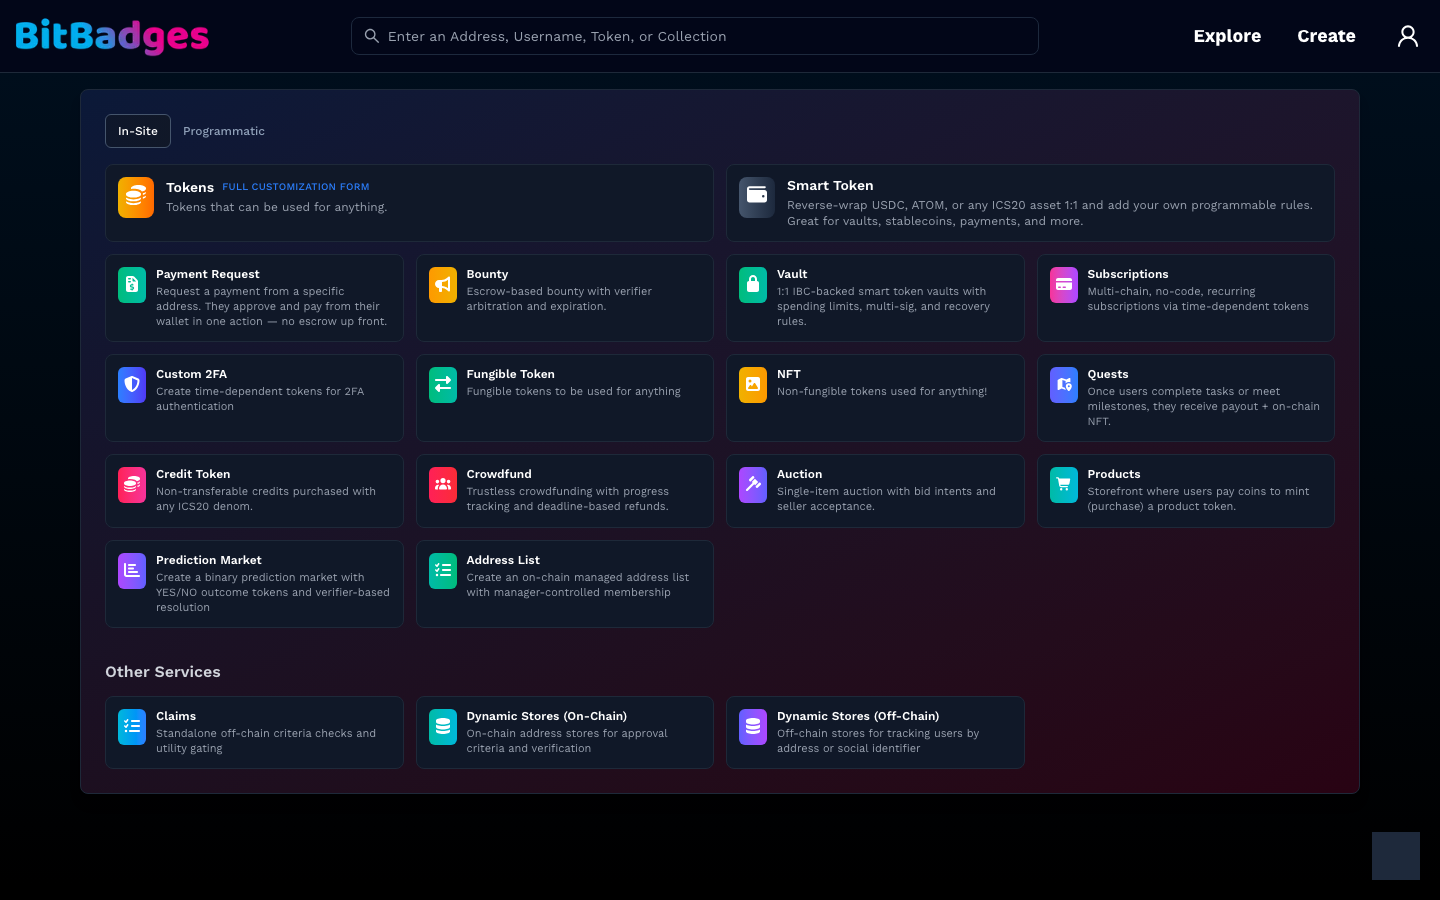Click the Products shopping cart icon
The width and height of the screenshot is (1440, 900).
[x=1064, y=485]
